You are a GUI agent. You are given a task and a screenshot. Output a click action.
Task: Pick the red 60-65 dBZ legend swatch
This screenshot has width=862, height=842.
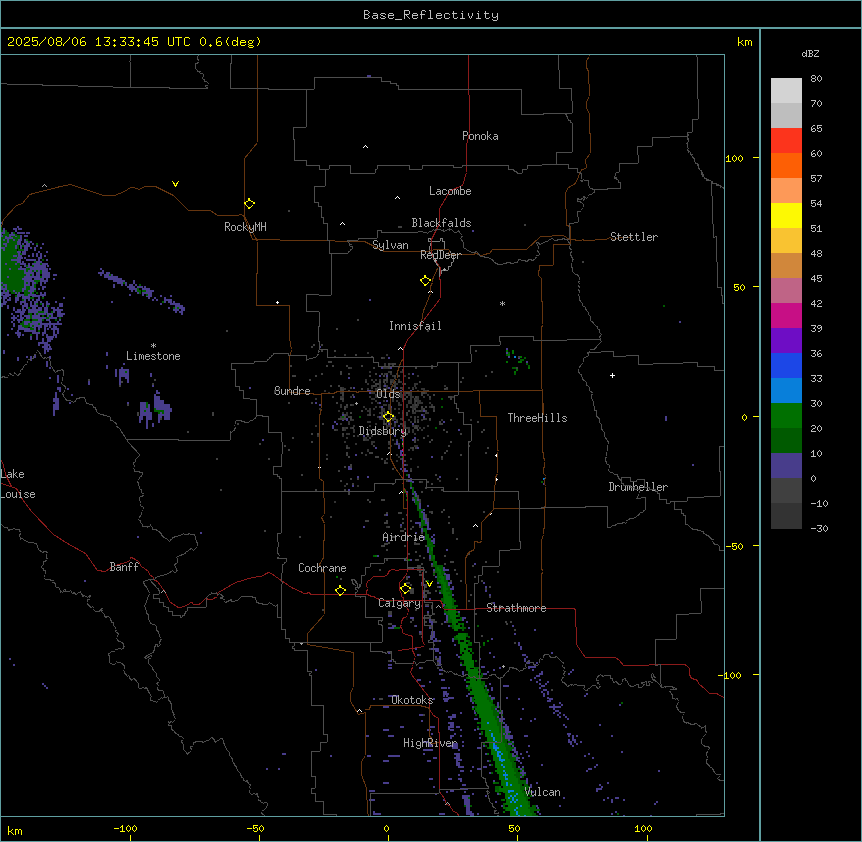pyautogui.click(x=786, y=140)
